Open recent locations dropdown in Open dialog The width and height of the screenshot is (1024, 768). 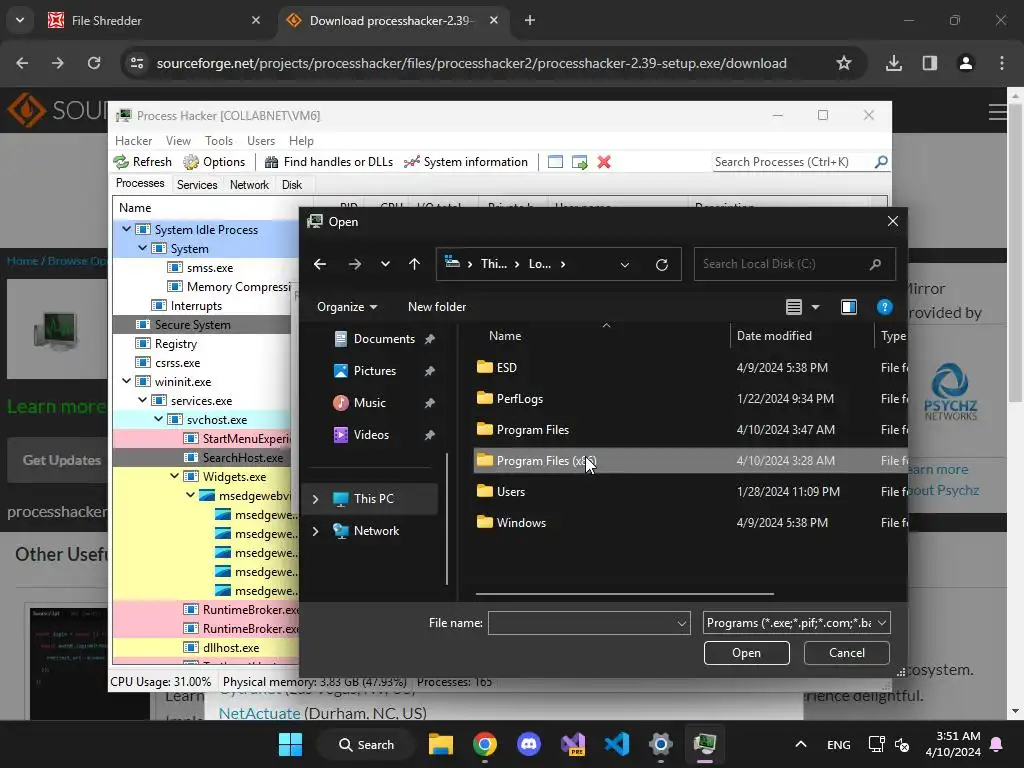click(385, 264)
